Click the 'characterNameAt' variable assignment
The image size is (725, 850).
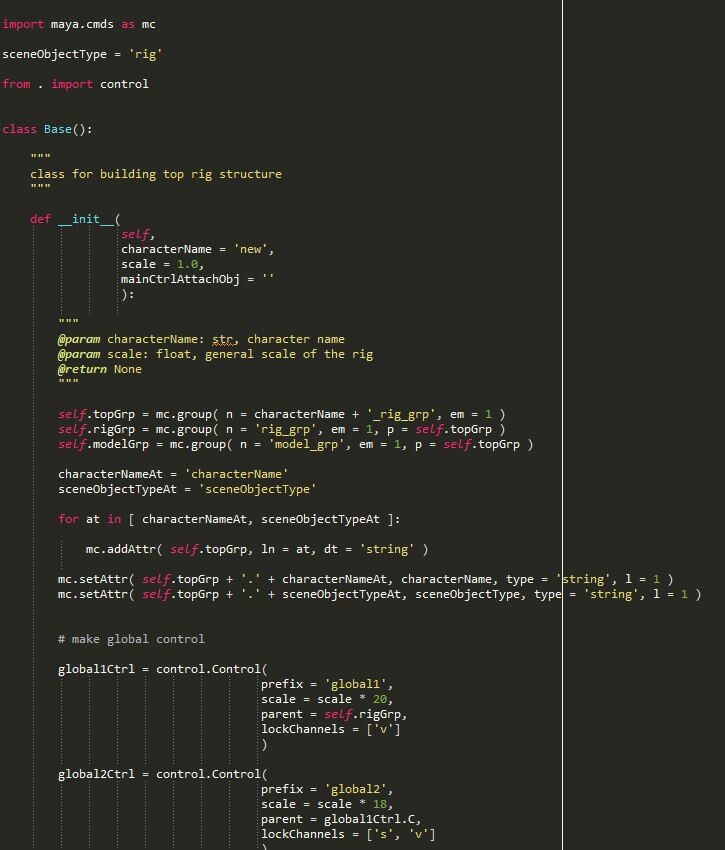coord(110,474)
